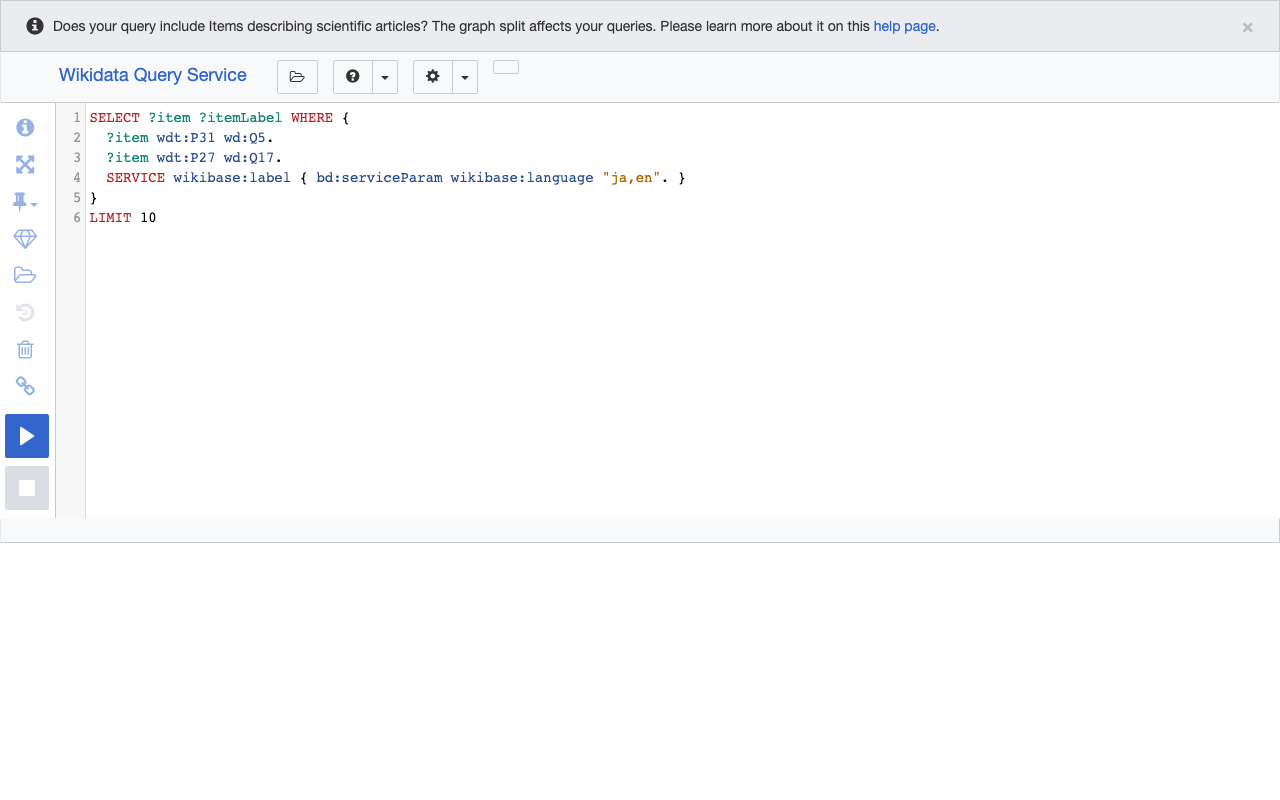The height and width of the screenshot is (800, 1280).
Task: Open the graph split help page
Action: click(x=904, y=26)
